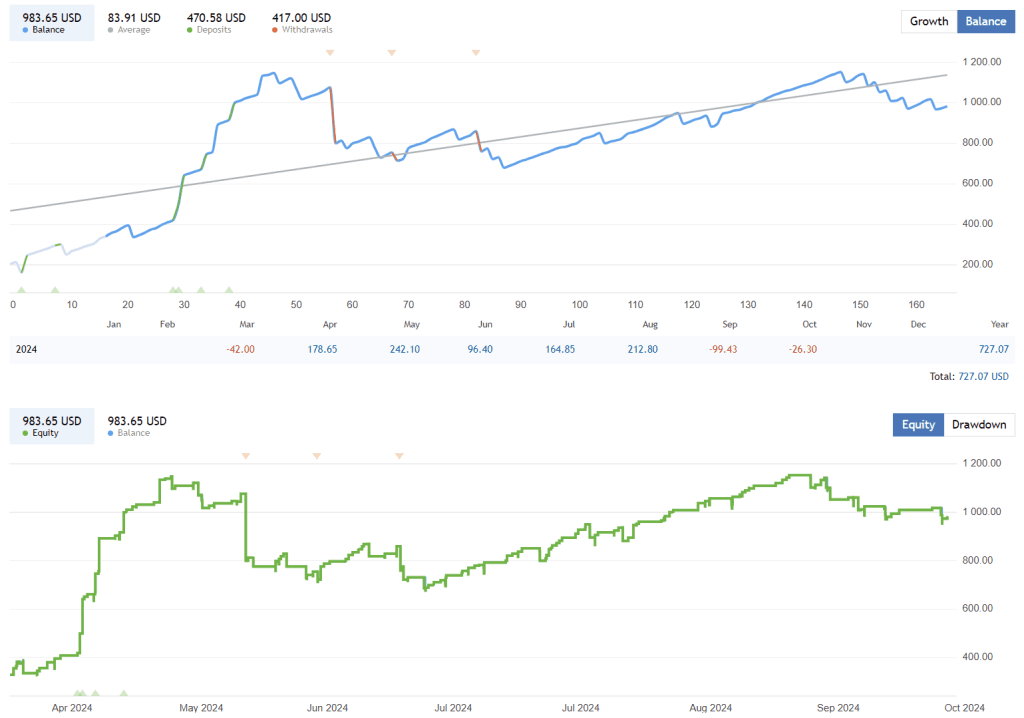Click a withdrawal triangle above the equity chart
1024x718 pixels.
click(x=316, y=455)
